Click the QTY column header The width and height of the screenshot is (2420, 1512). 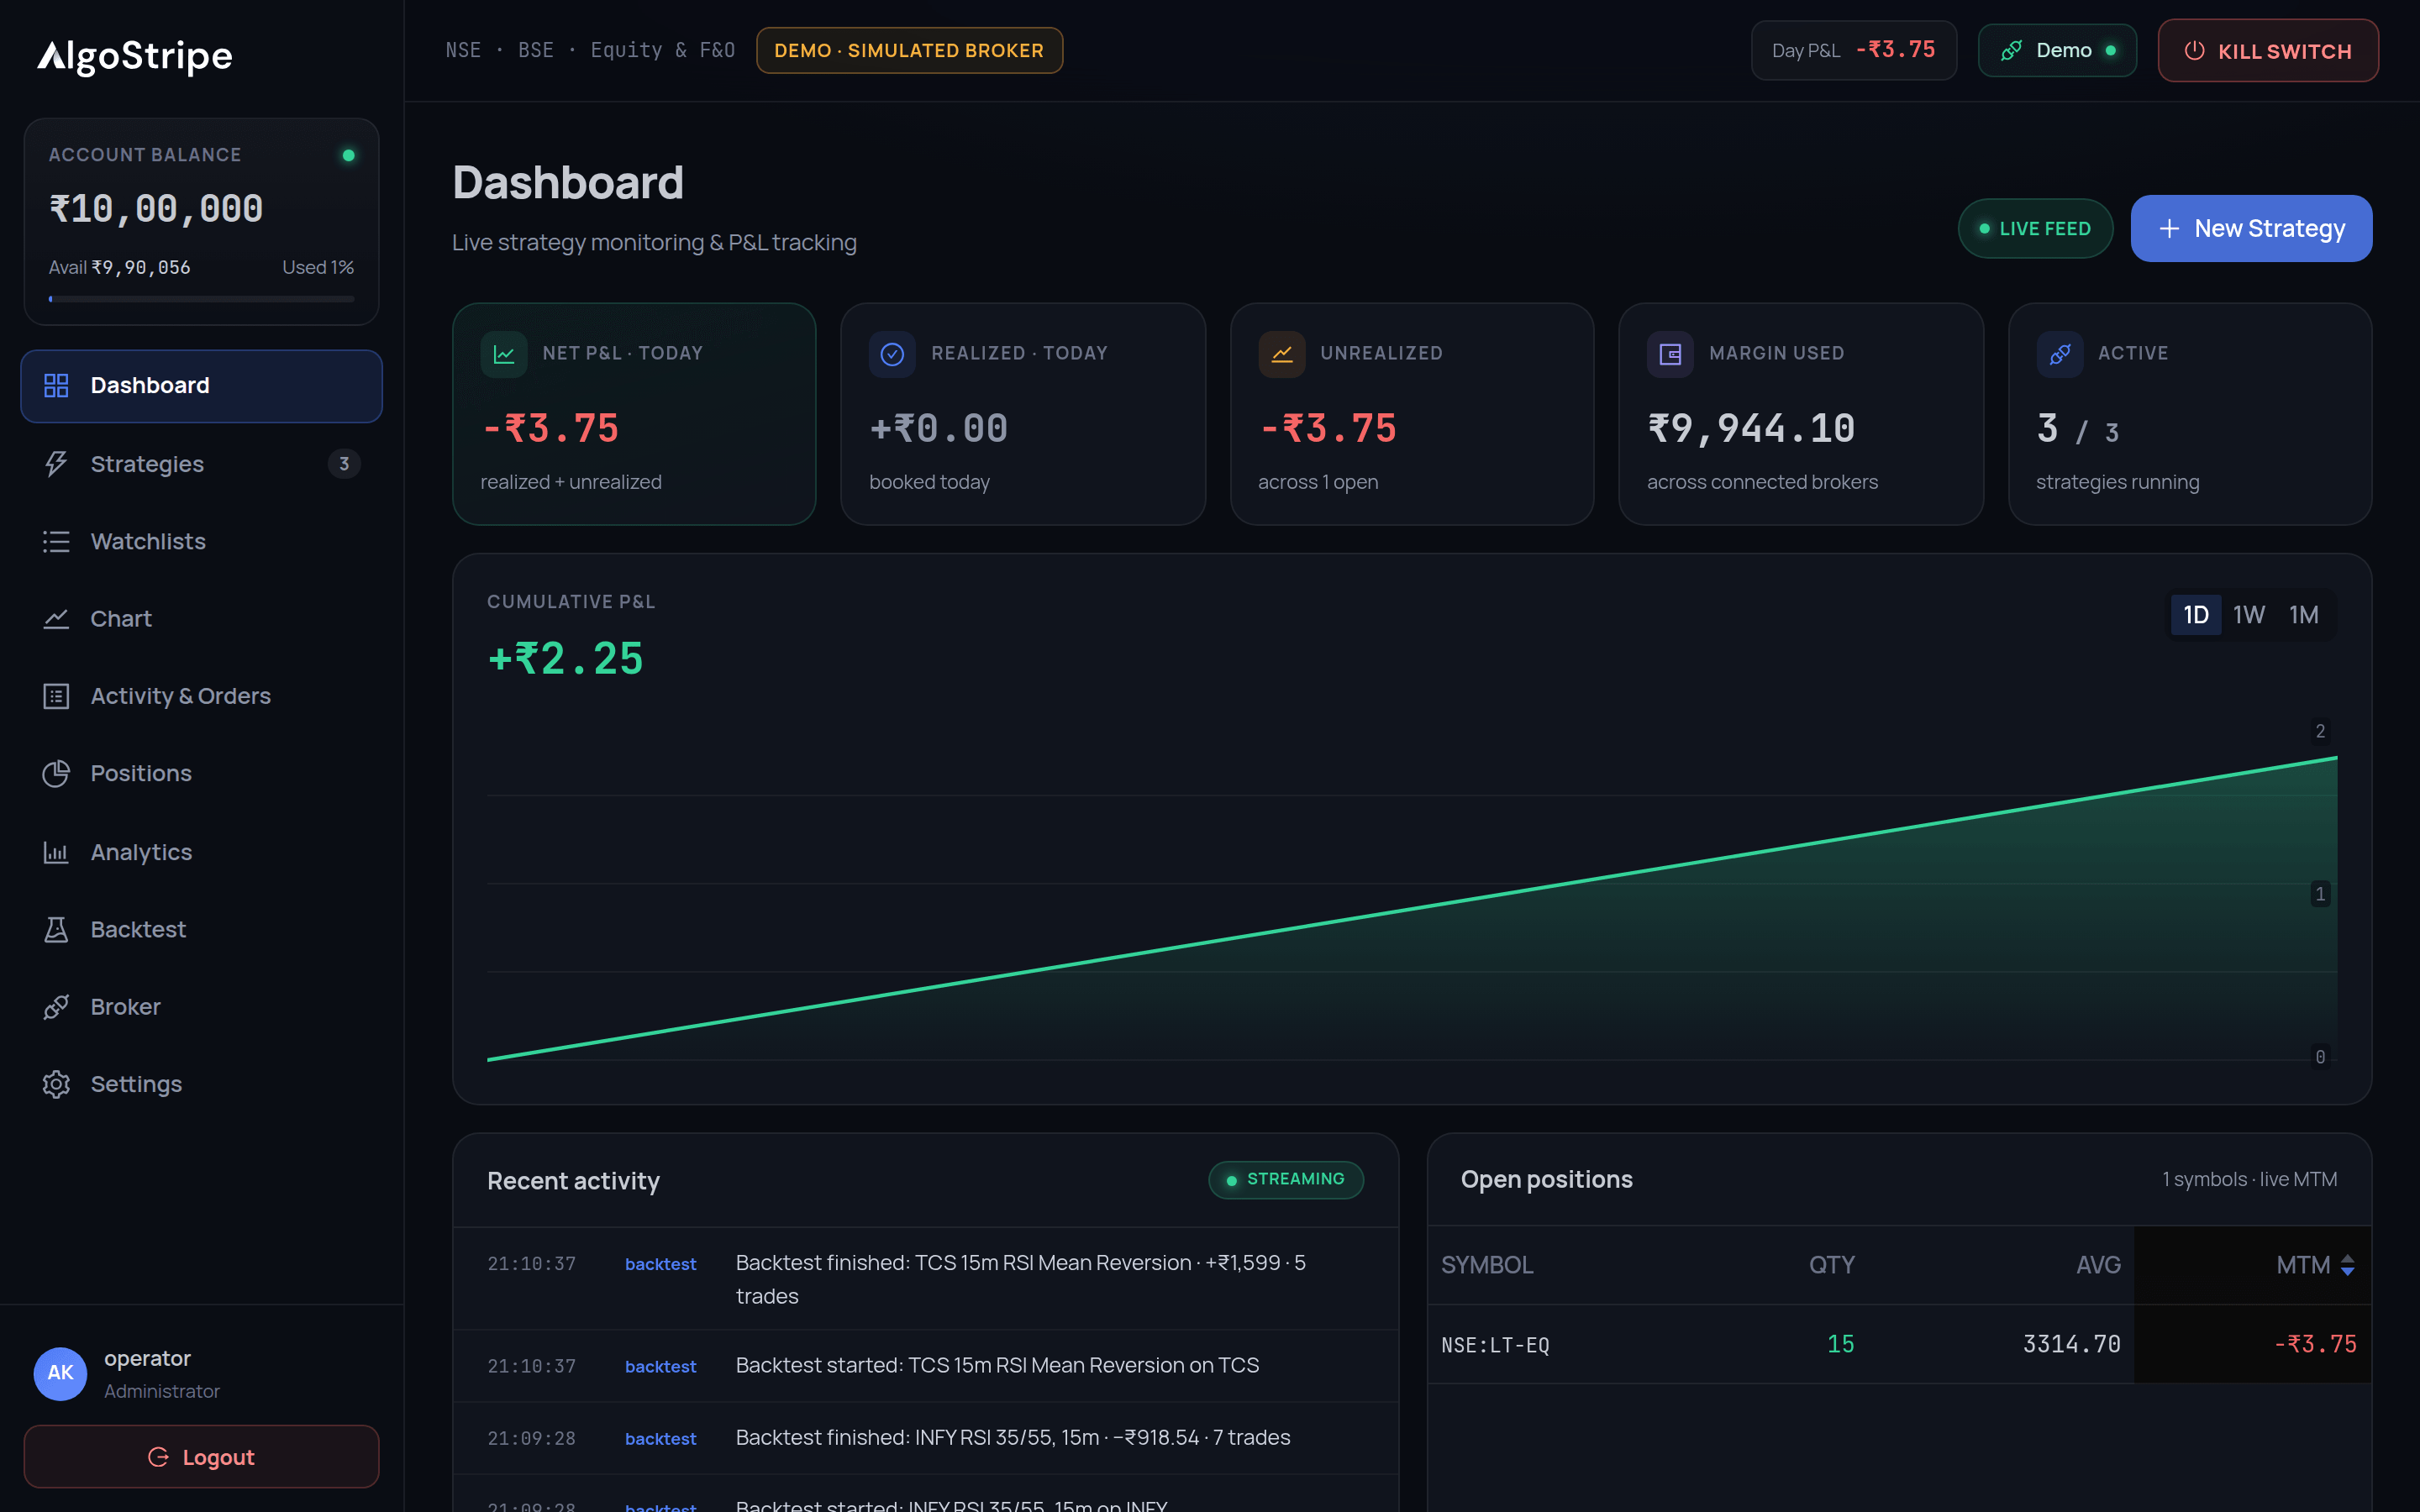click(1831, 1265)
